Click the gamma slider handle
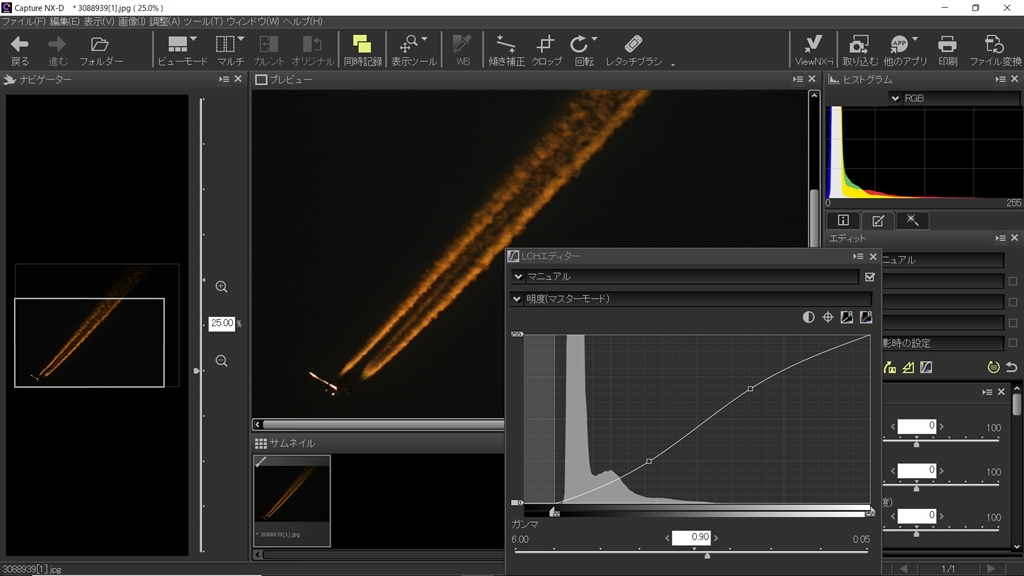 (707, 555)
